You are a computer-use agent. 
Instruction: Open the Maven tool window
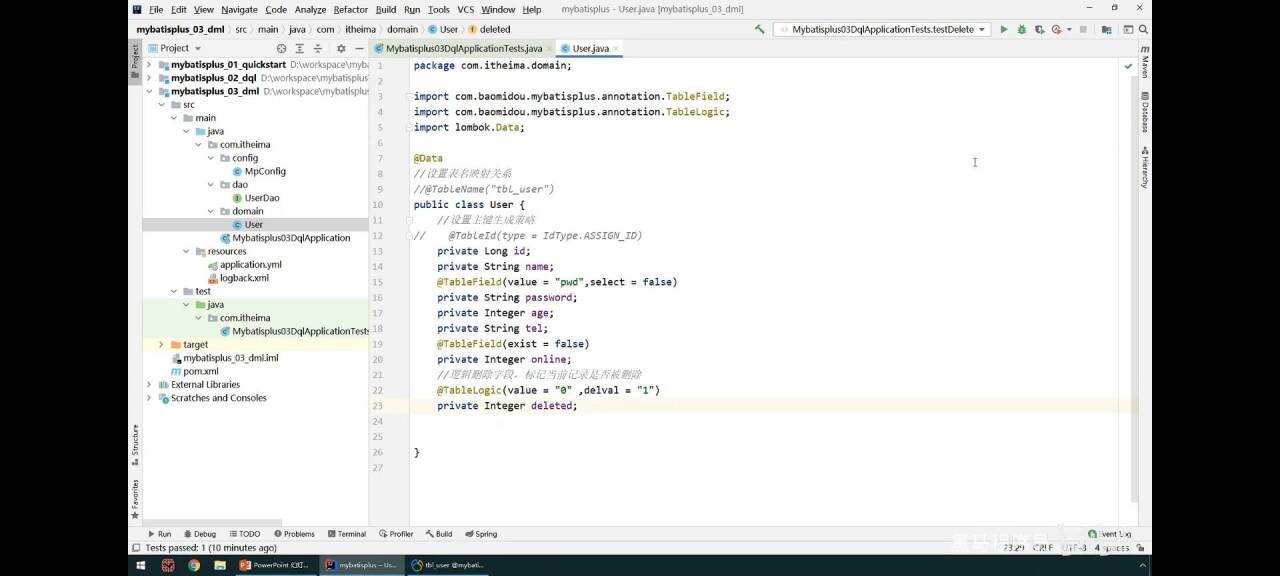tap(1144, 62)
